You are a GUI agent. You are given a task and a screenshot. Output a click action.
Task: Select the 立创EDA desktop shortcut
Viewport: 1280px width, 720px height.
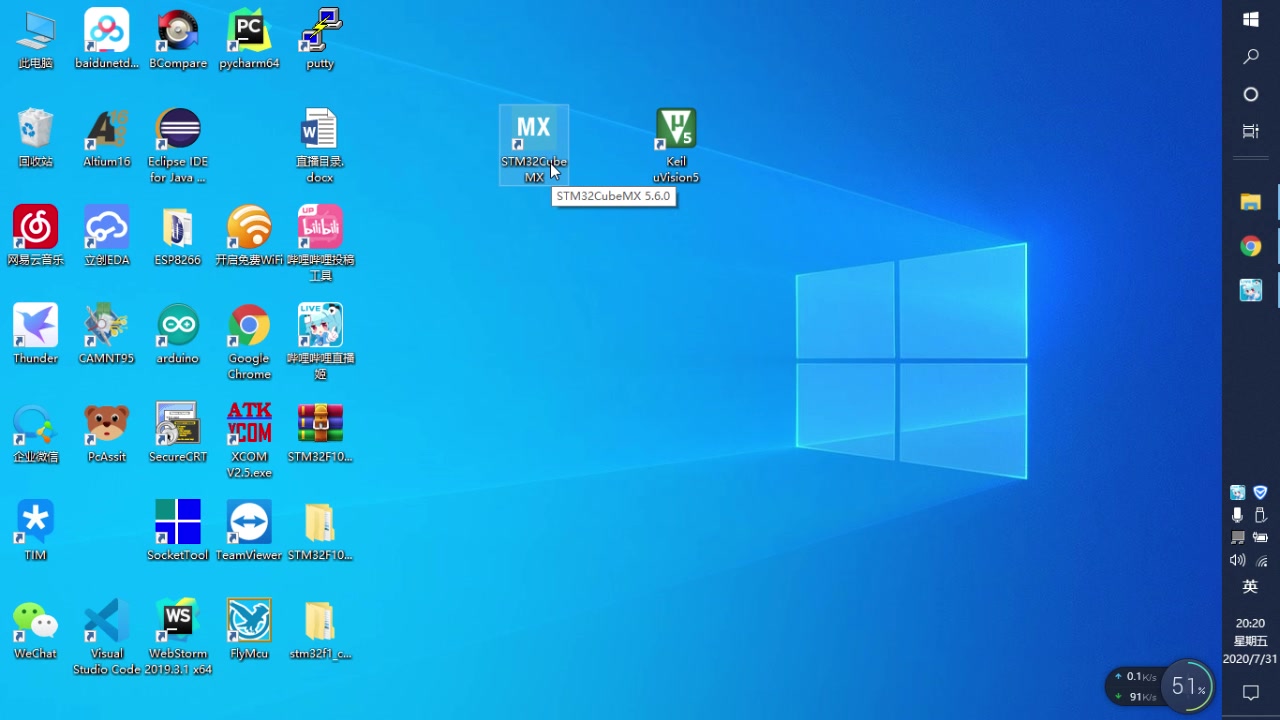pyautogui.click(x=107, y=236)
